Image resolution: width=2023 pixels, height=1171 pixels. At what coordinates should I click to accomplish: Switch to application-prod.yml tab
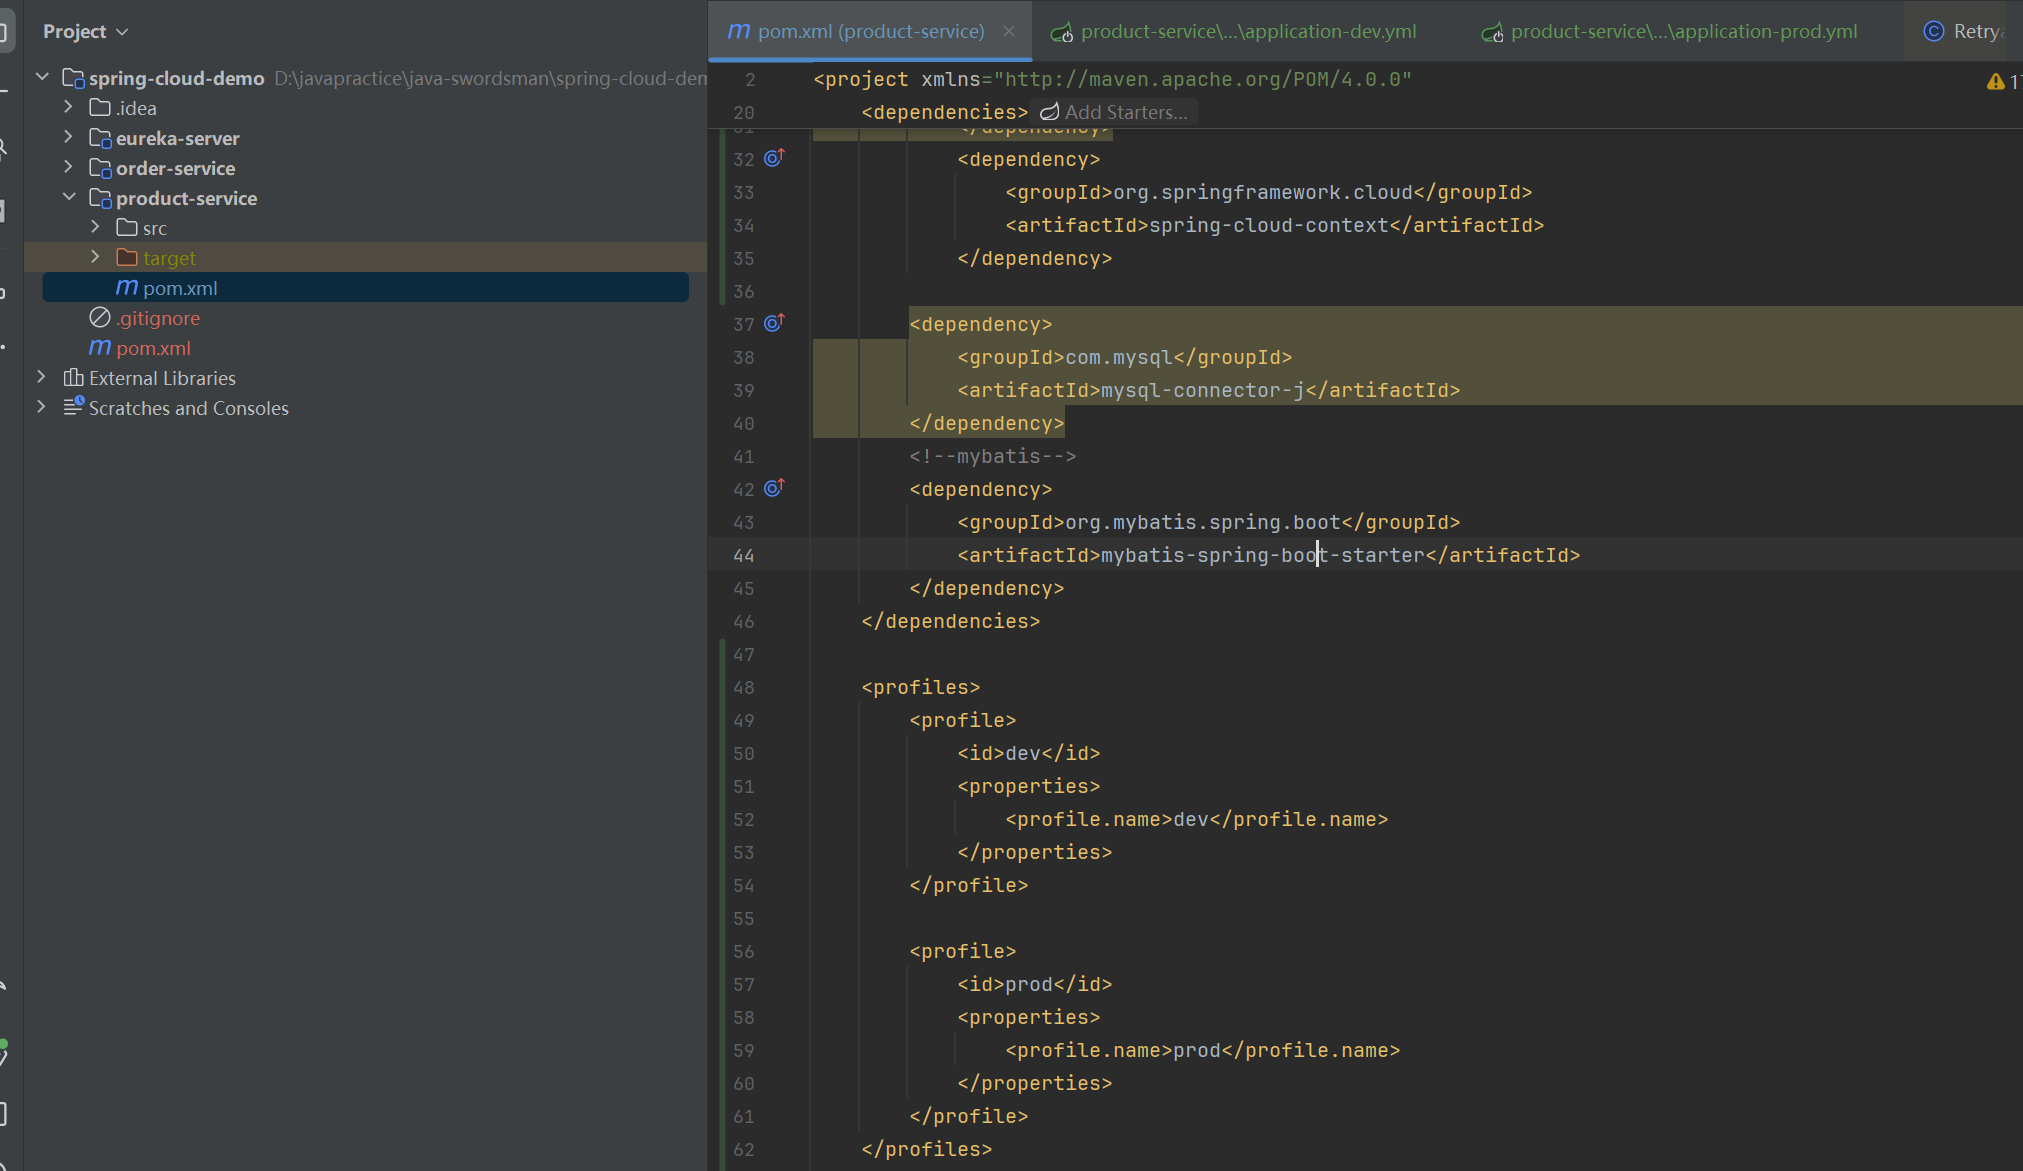1683,31
